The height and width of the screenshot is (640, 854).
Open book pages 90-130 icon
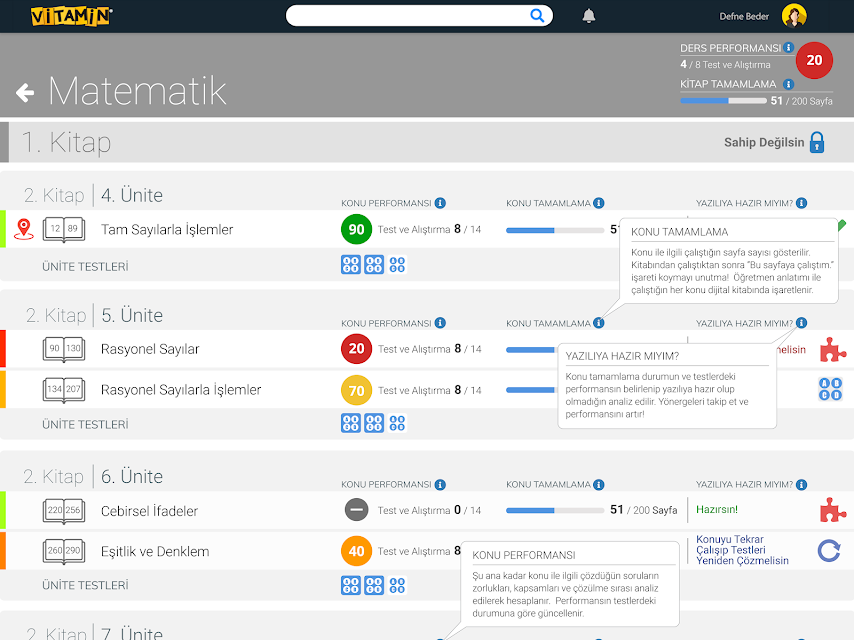(64, 349)
